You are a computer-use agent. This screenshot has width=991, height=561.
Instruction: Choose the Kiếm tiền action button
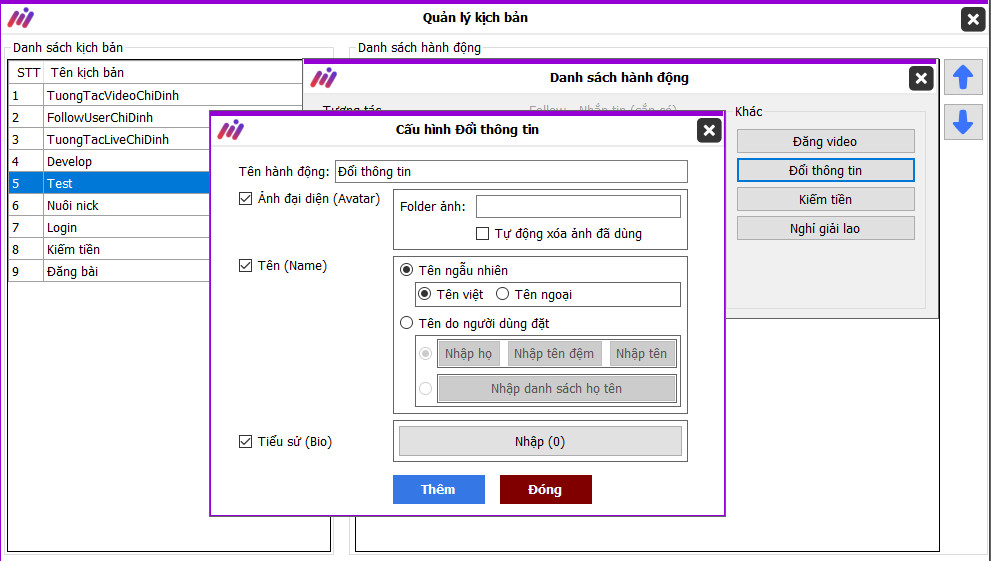pyautogui.click(x=825, y=199)
